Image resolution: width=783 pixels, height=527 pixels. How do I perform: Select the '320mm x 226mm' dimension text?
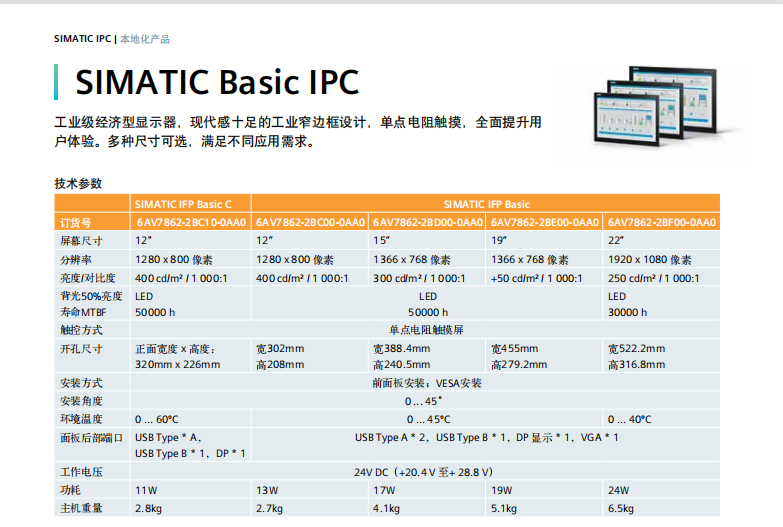177,365
